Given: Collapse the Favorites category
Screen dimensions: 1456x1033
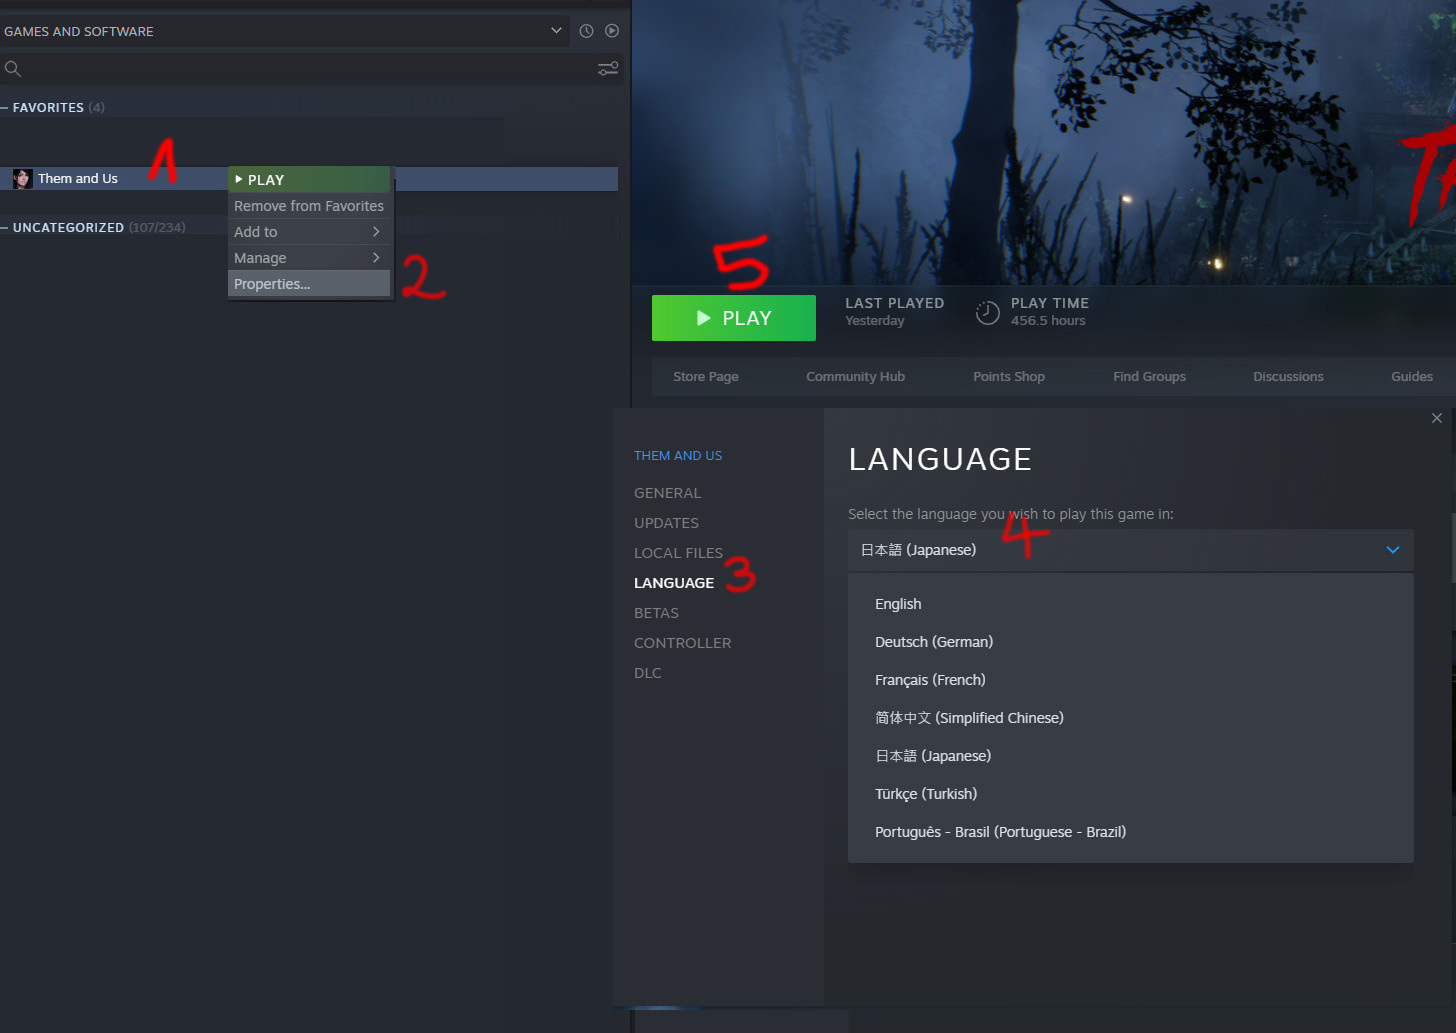Looking at the screenshot, I should click(x=5, y=108).
